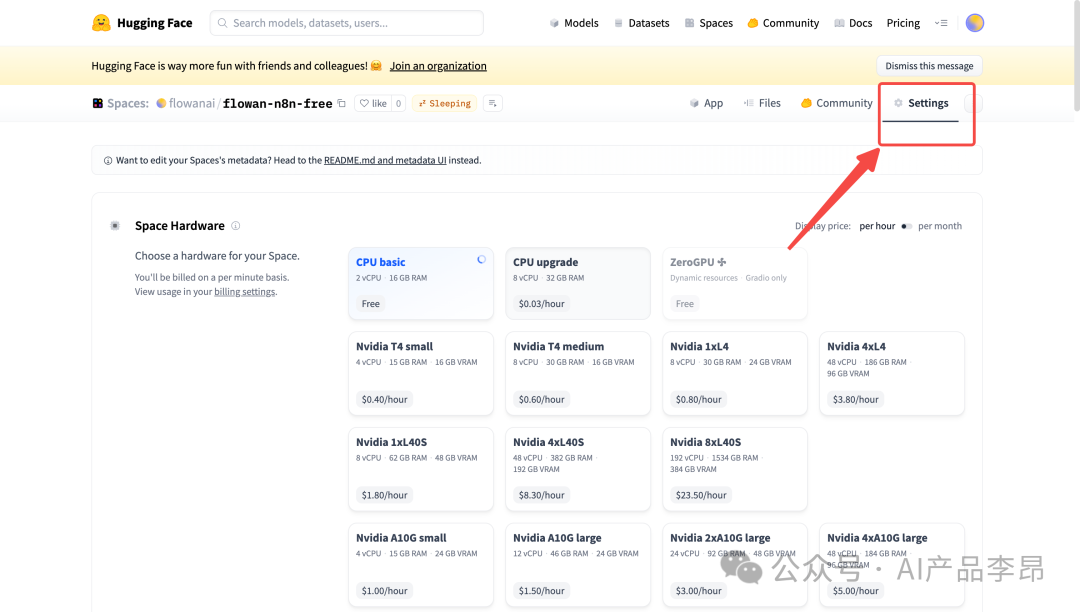1080x612 pixels.
Task: Switch to the Settings tab
Action: click(921, 103)
